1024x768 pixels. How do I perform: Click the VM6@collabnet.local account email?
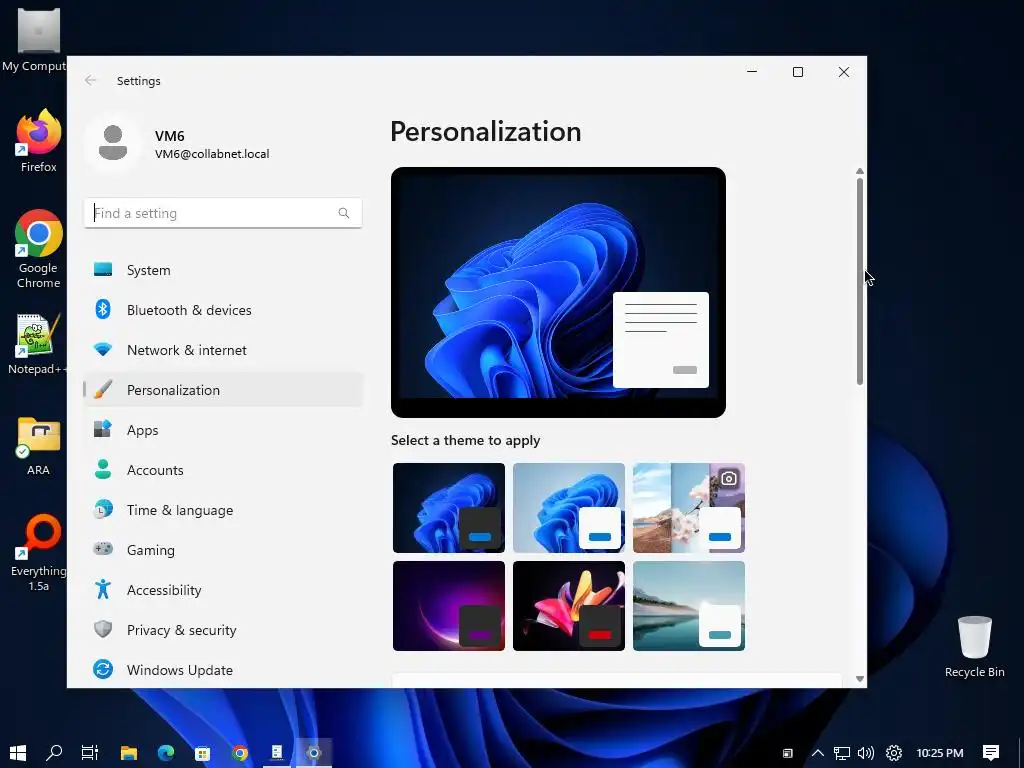212,154
